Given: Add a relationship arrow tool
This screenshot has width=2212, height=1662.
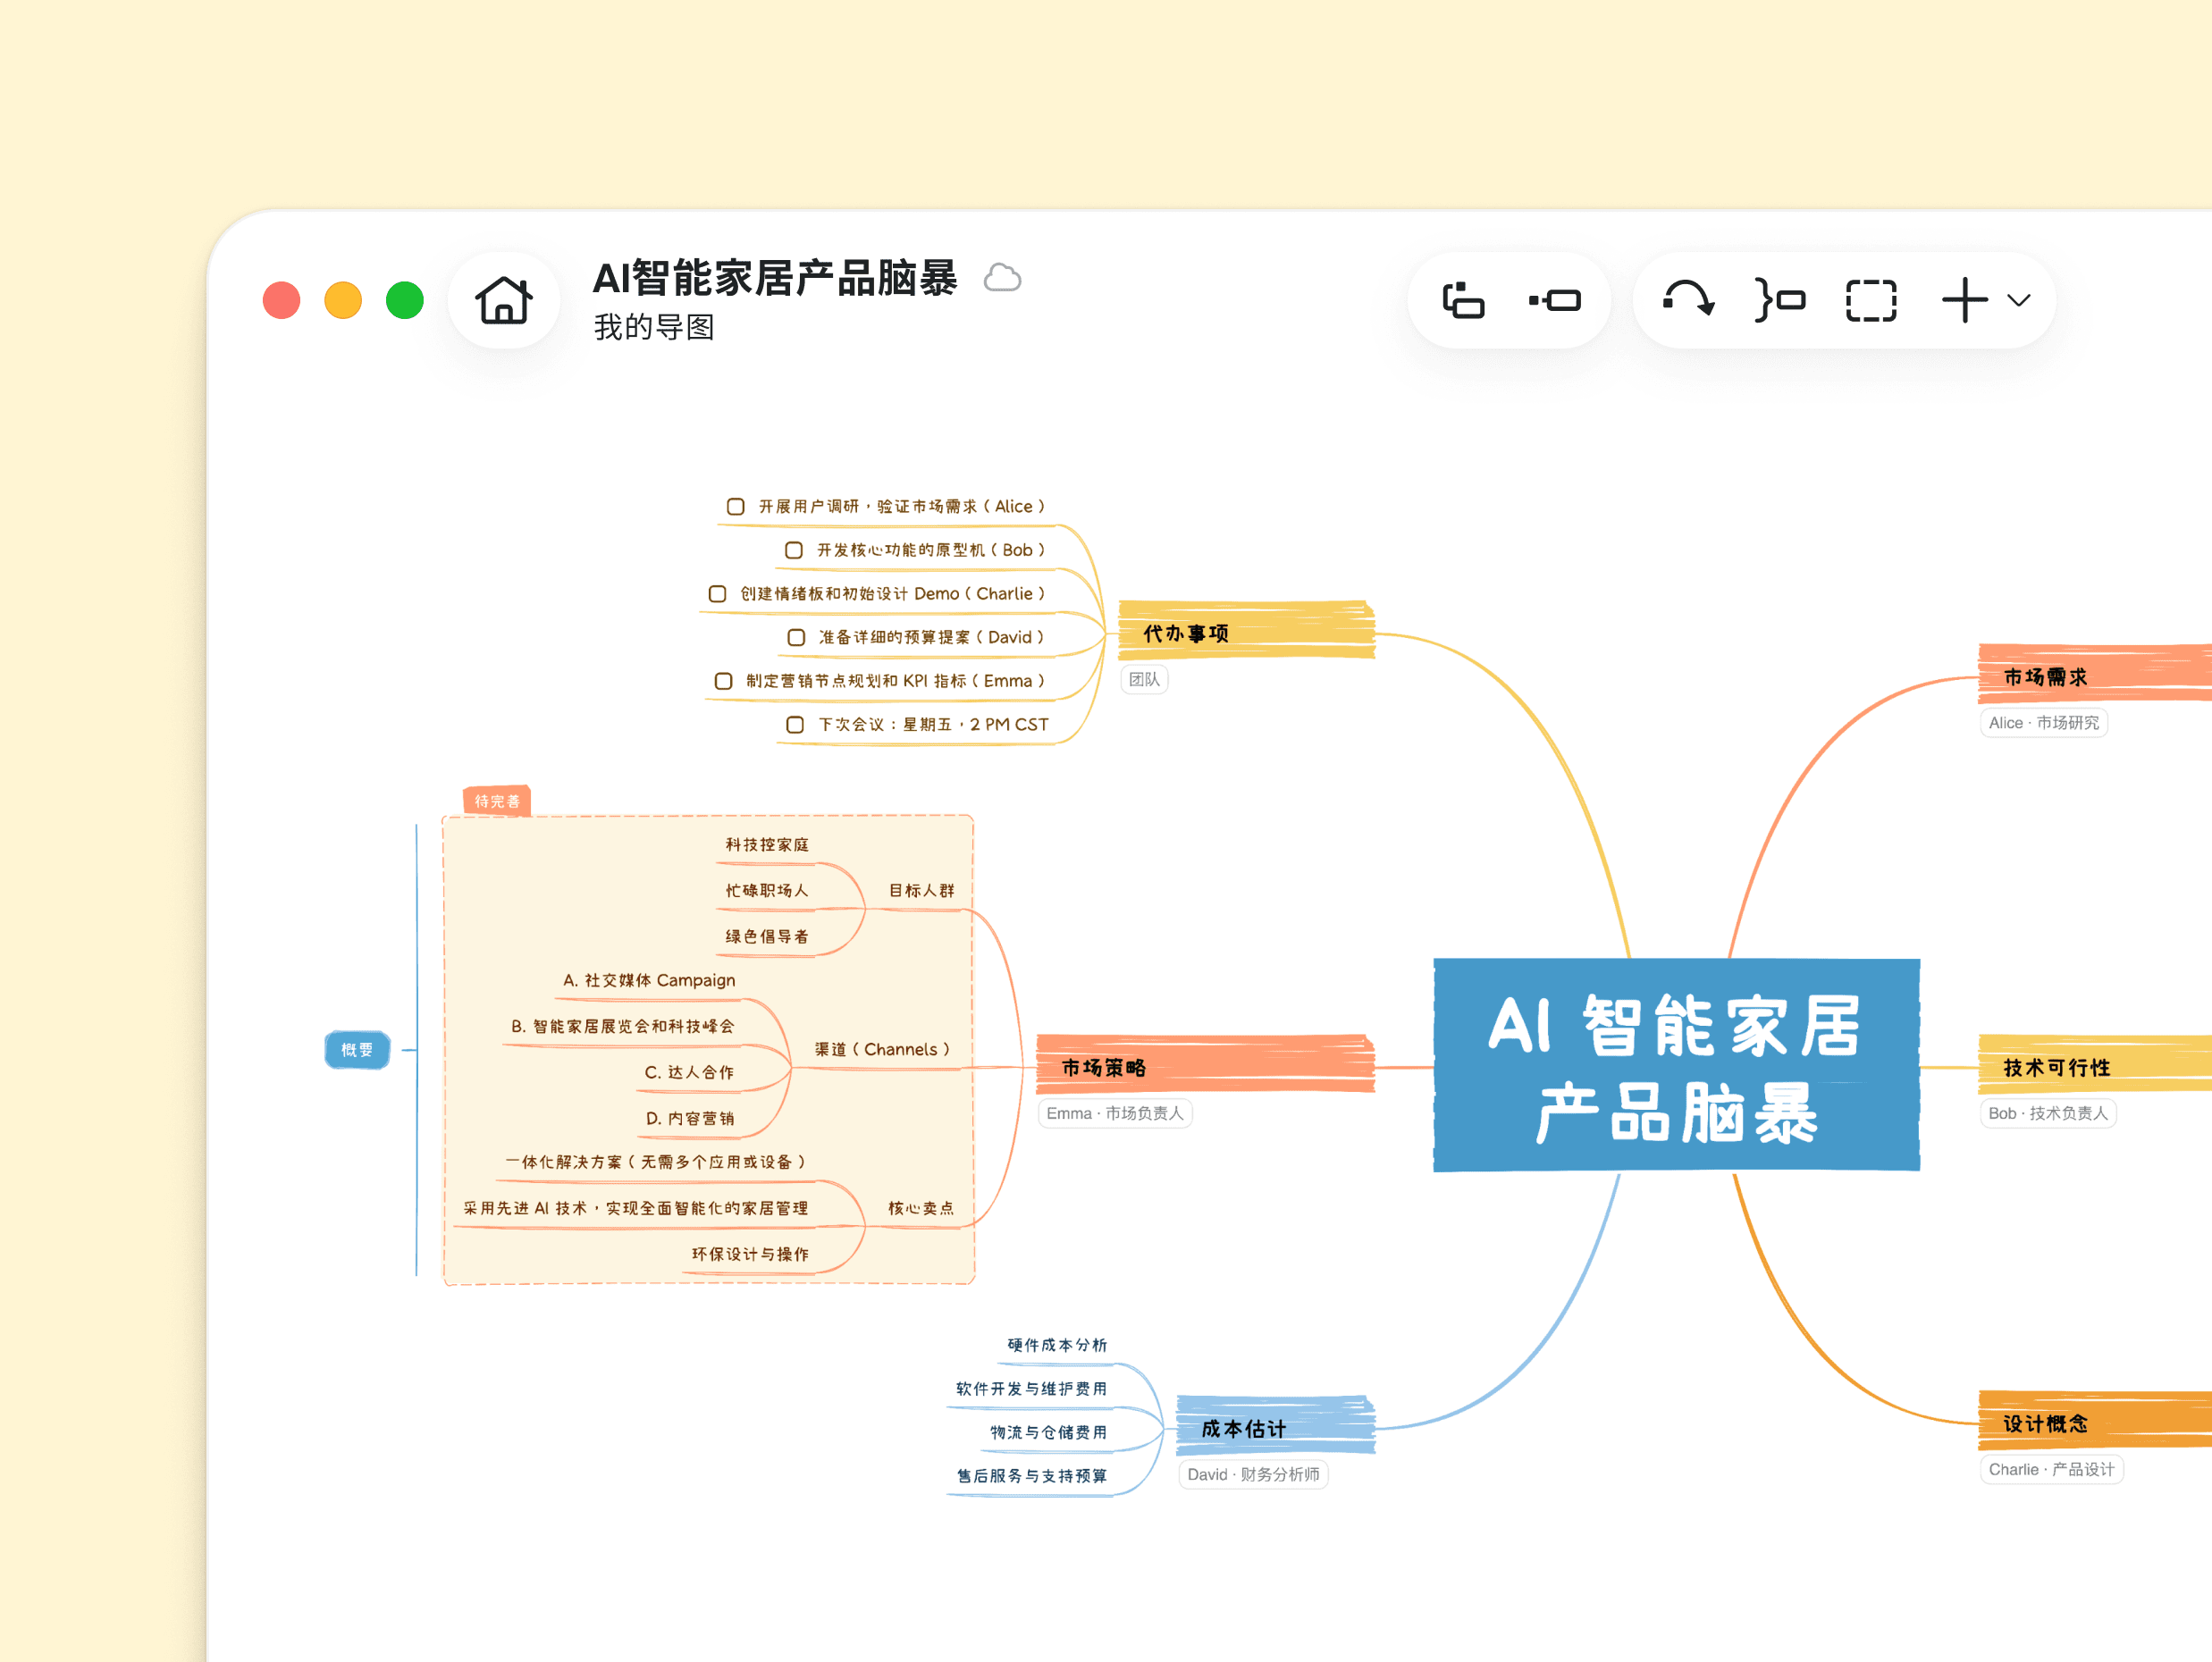Looking at the screenshot, I should coord(1689,299).
